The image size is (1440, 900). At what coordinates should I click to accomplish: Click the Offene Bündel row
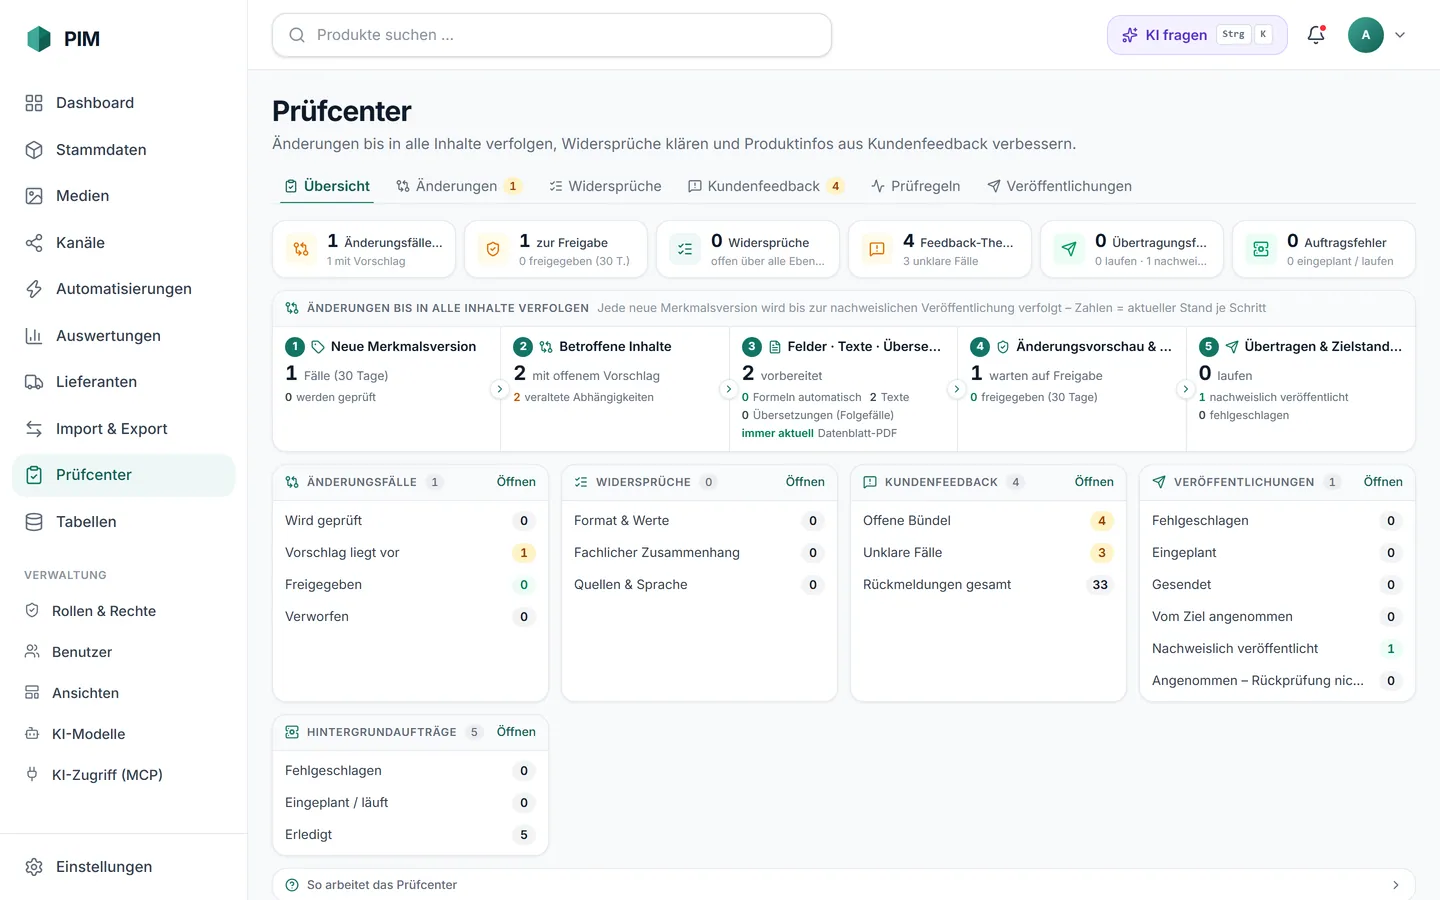click(x=988, y=521)
